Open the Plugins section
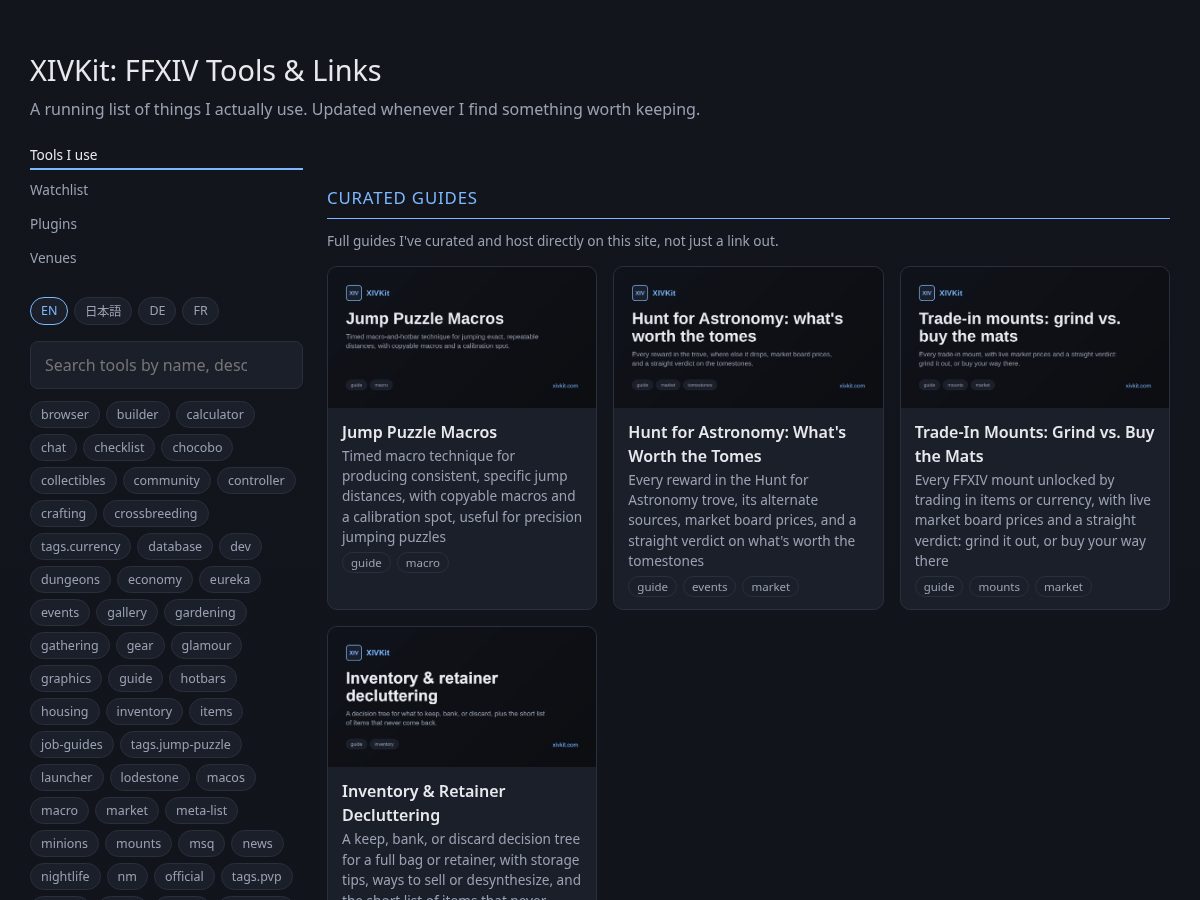 point(166,224)
